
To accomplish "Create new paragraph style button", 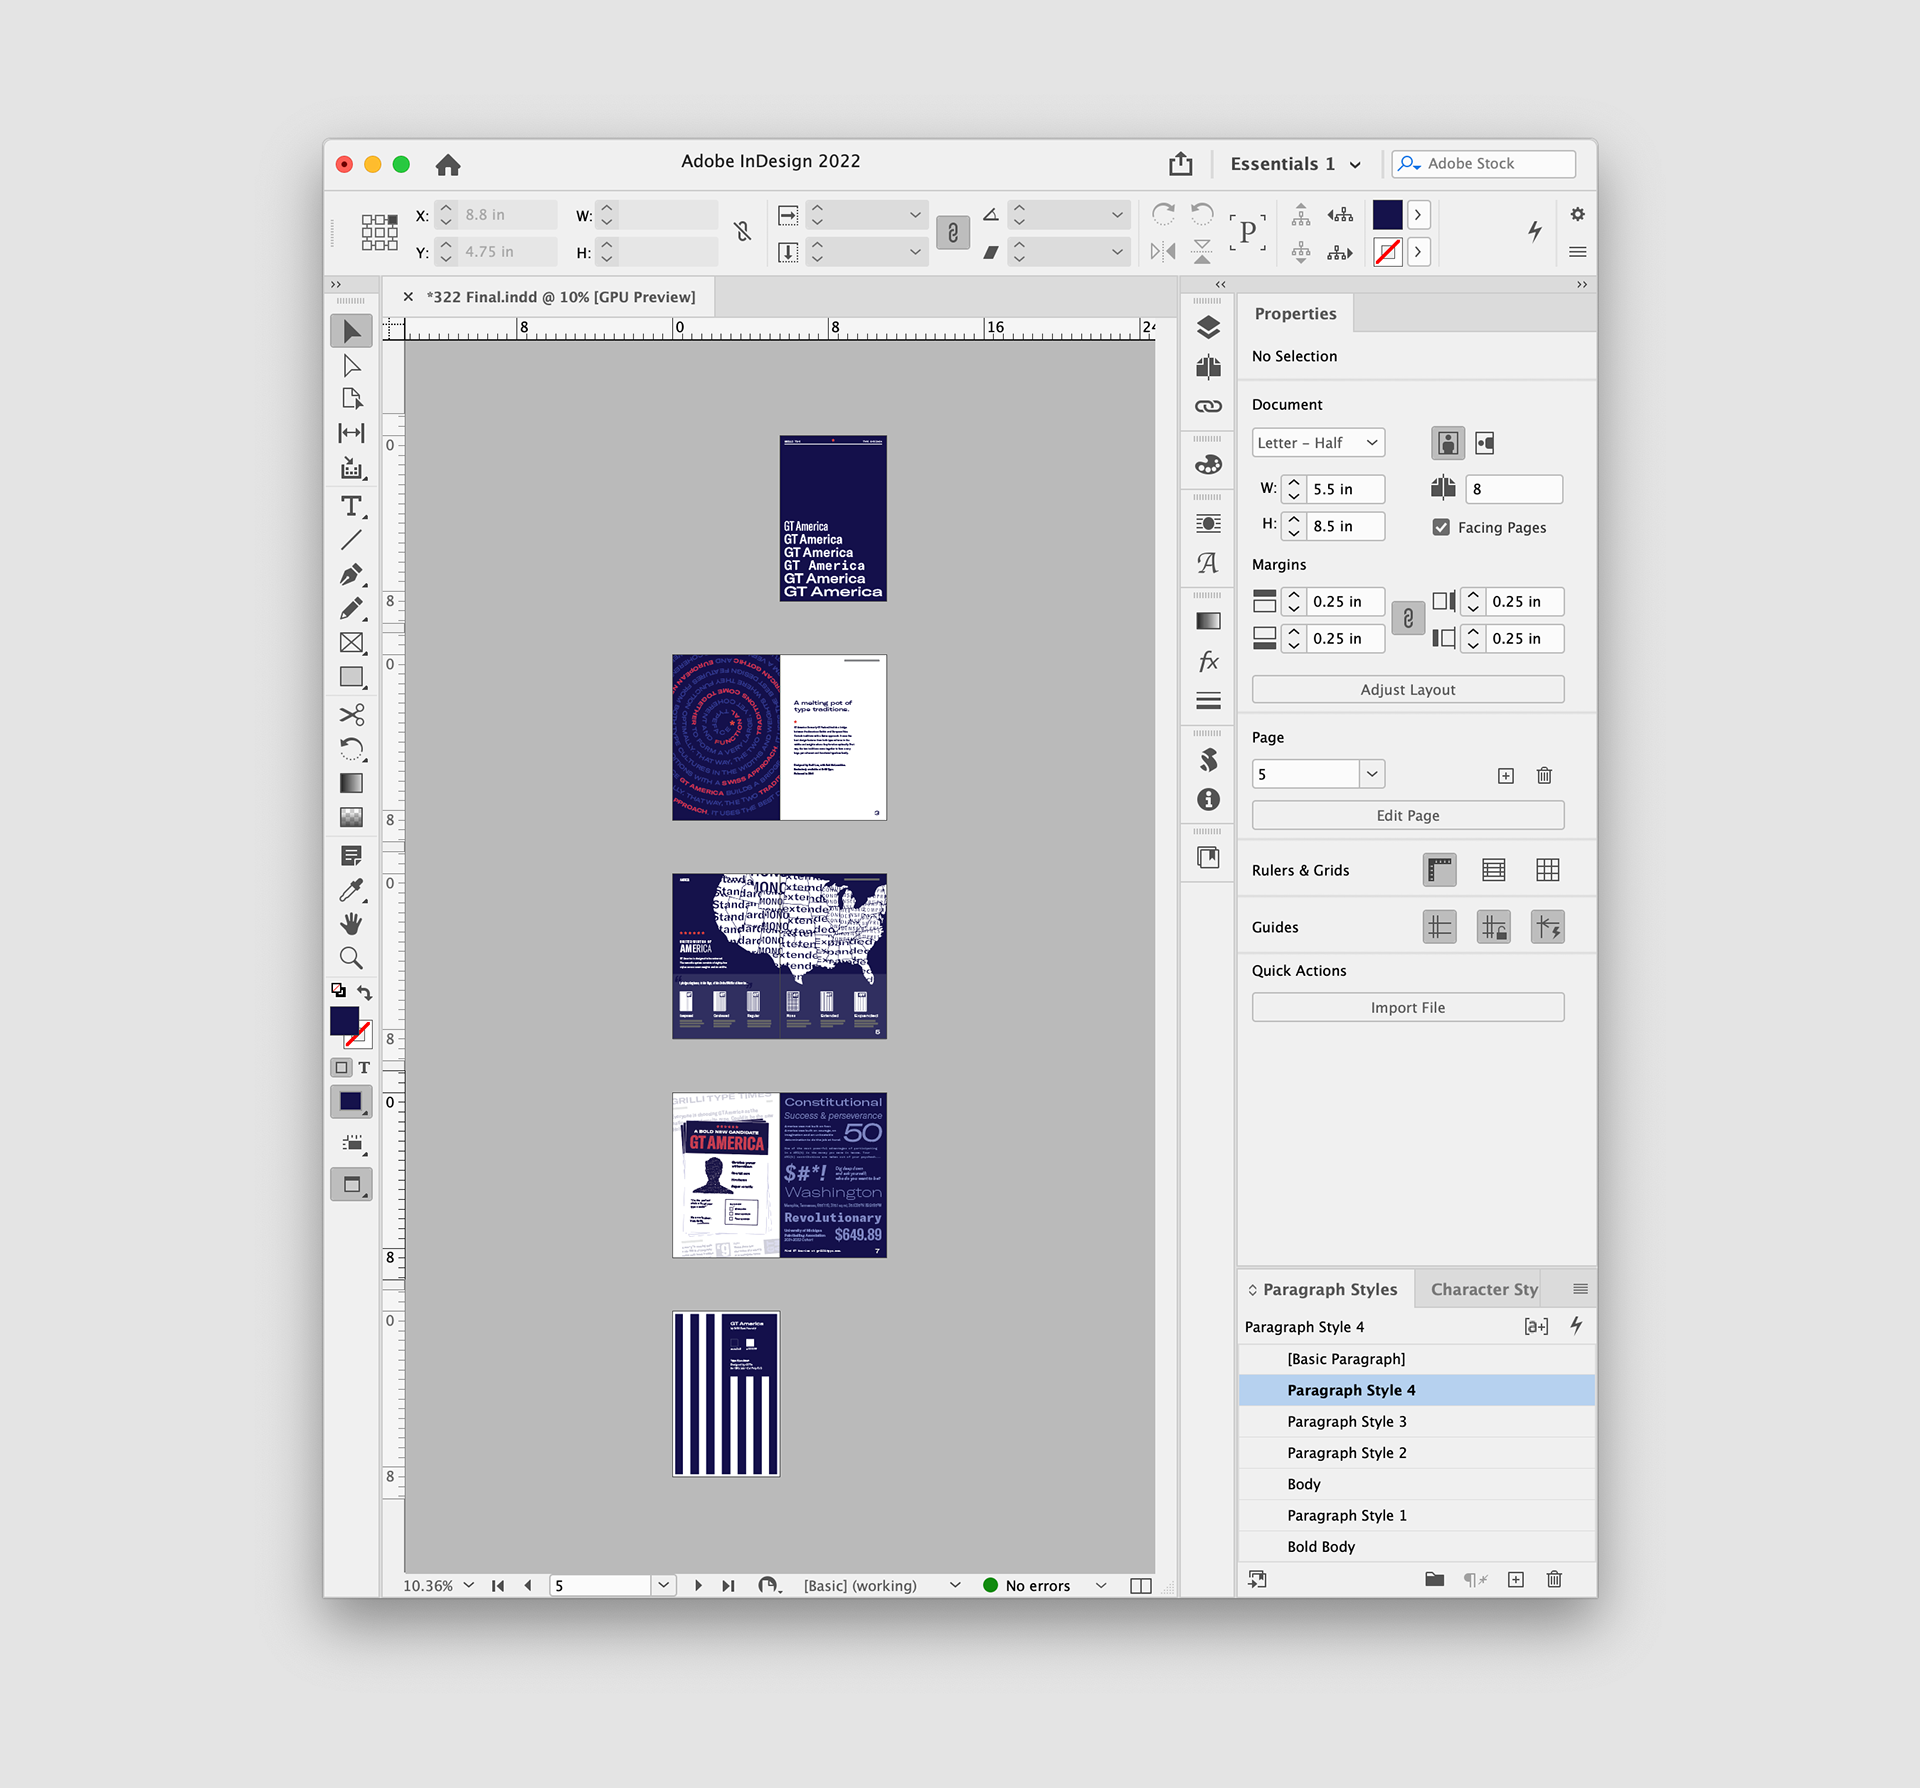I will pyautogui.click(x=1516, y=1579).
